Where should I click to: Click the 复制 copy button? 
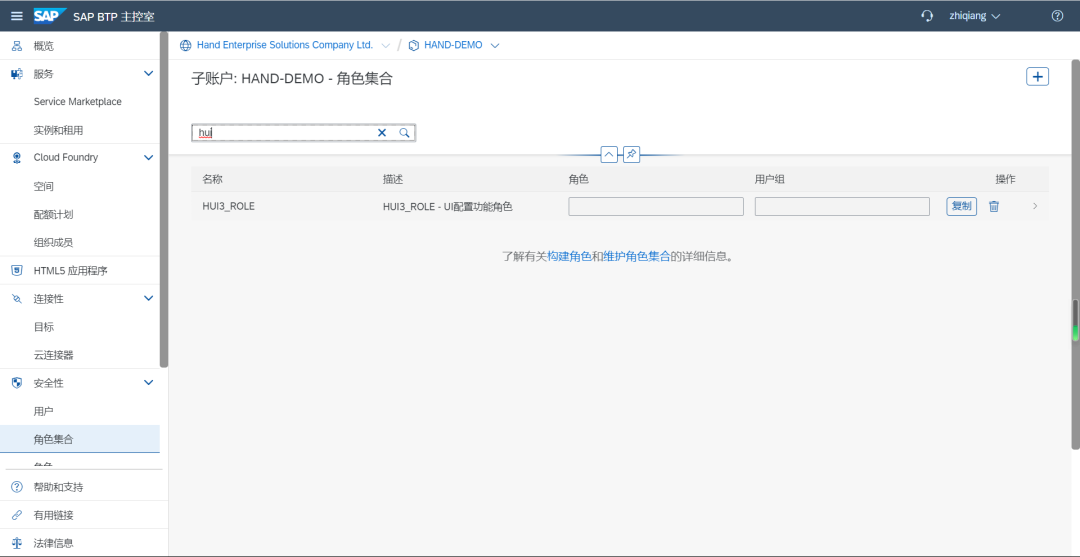tap(962, 206)
